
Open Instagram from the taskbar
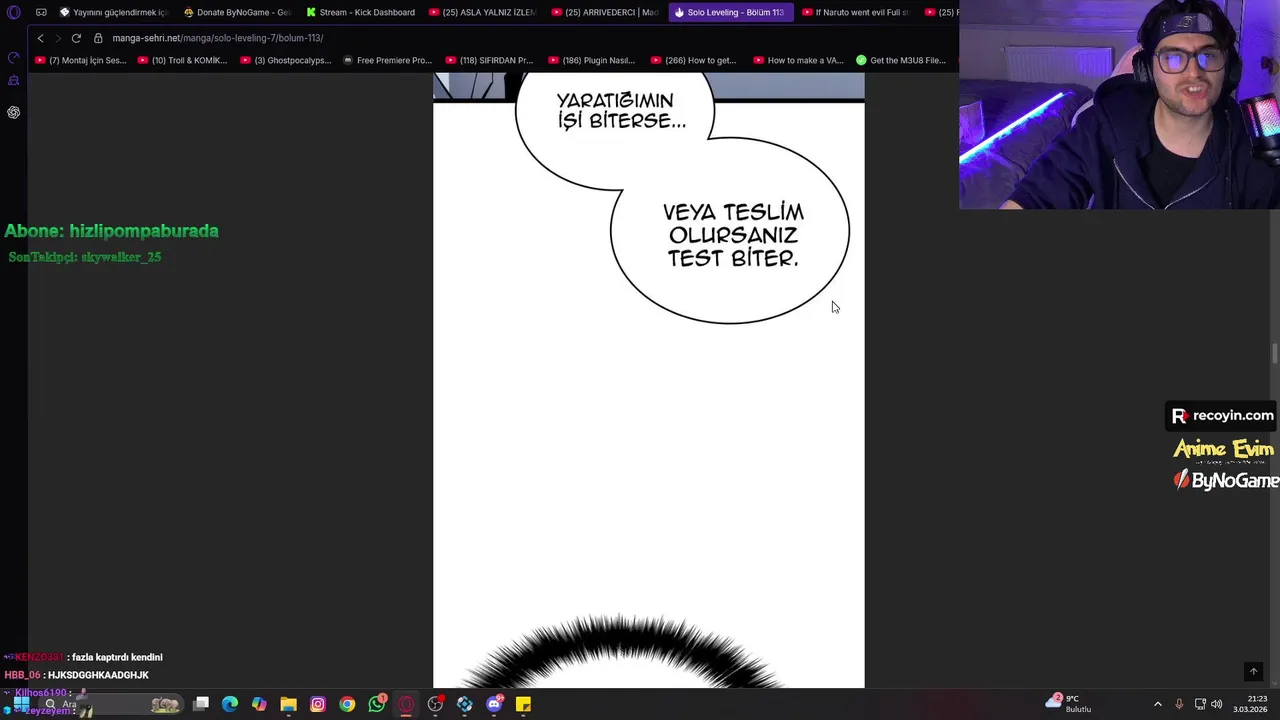point(318,704)
